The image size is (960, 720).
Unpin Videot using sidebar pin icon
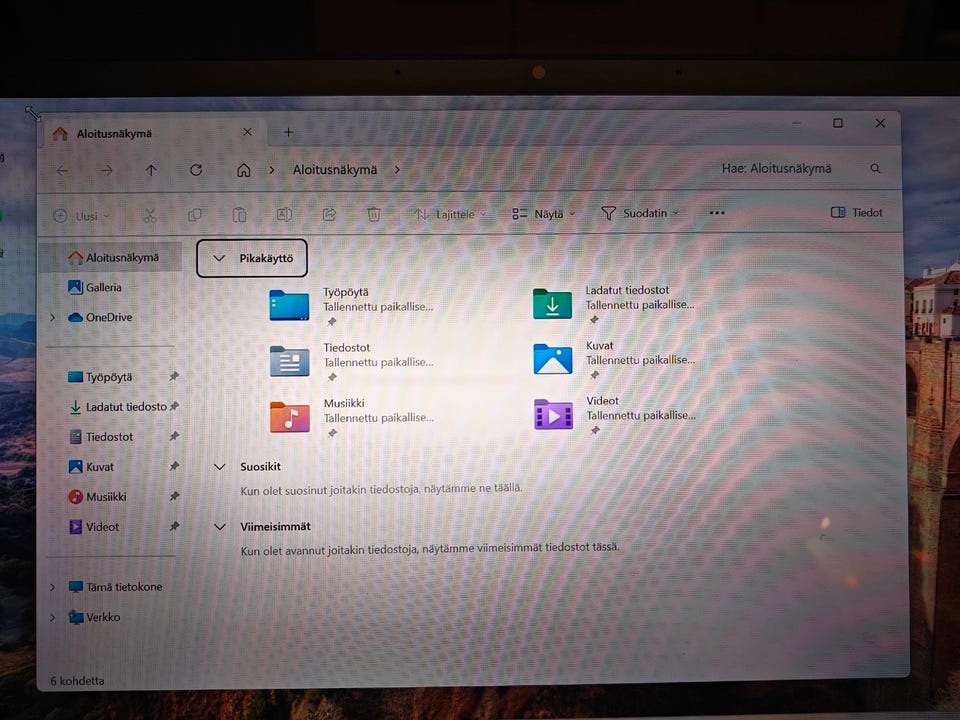[x=174, y=526]
